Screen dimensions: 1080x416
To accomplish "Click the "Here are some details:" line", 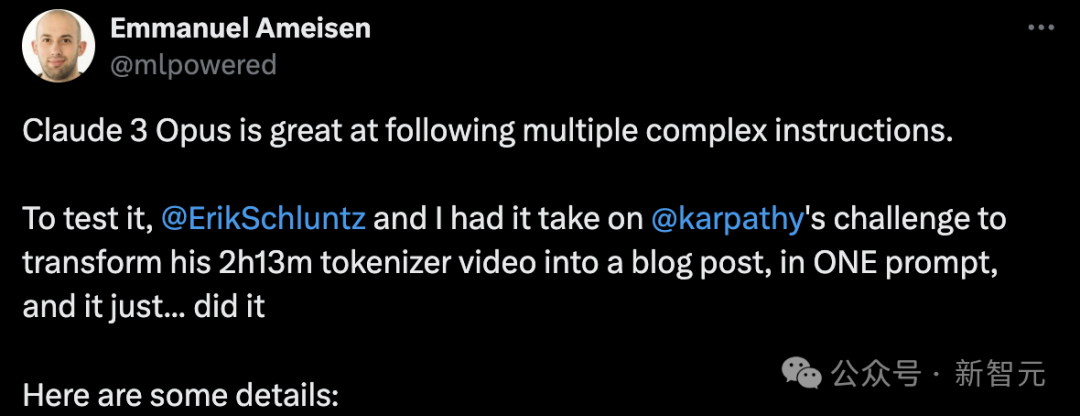I will (181, 395).
